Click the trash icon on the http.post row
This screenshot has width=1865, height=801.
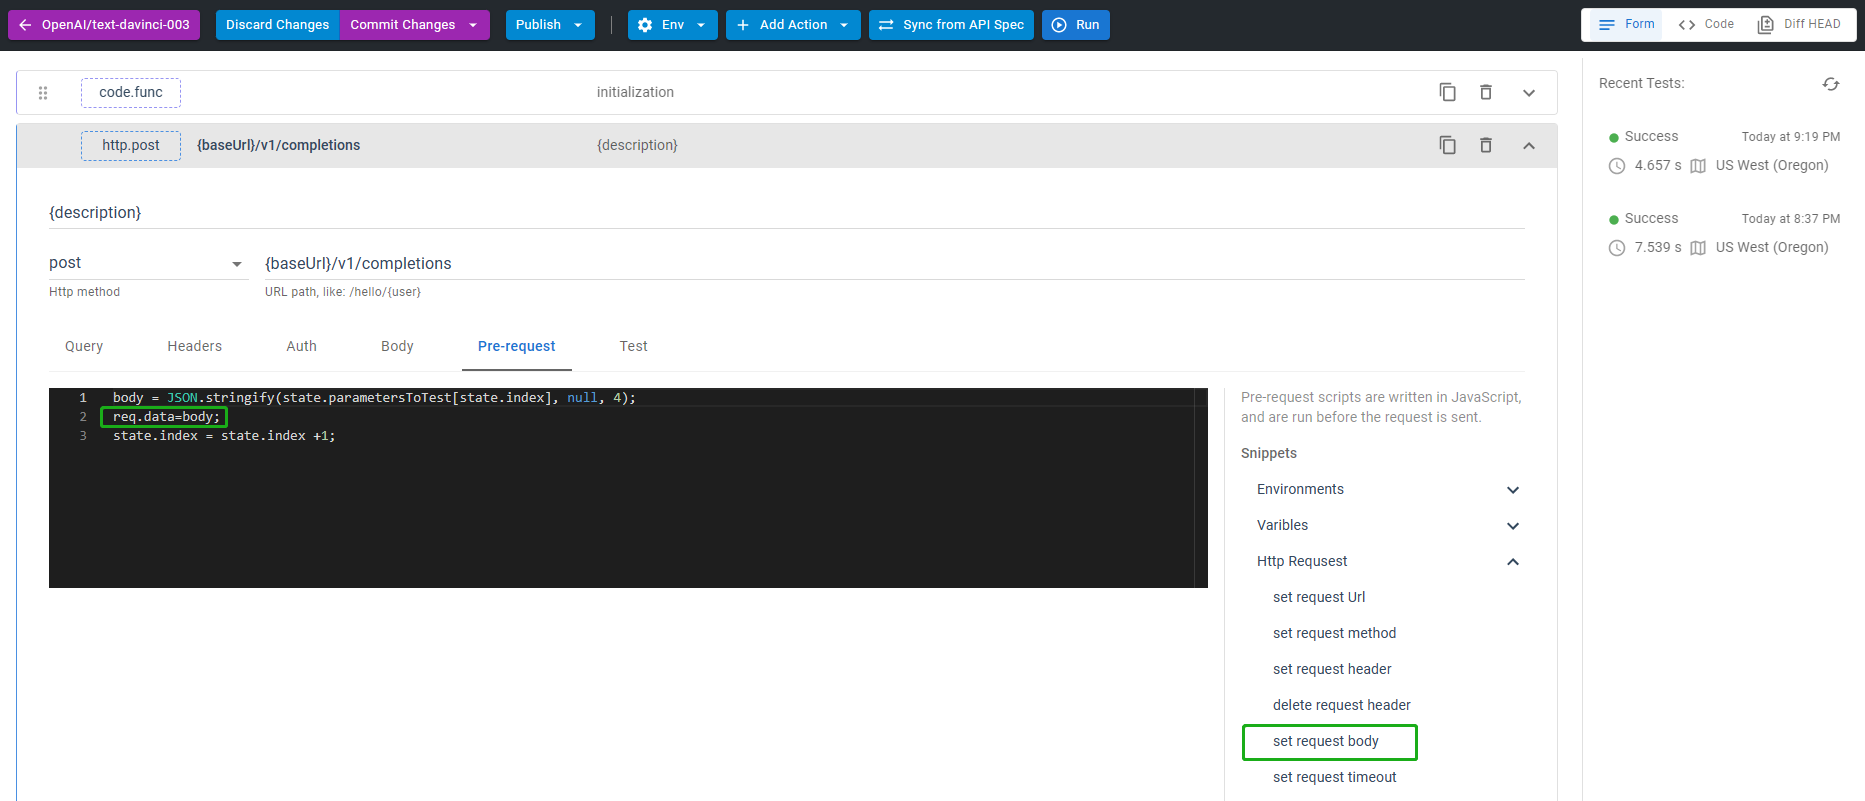click(1486, 145)
